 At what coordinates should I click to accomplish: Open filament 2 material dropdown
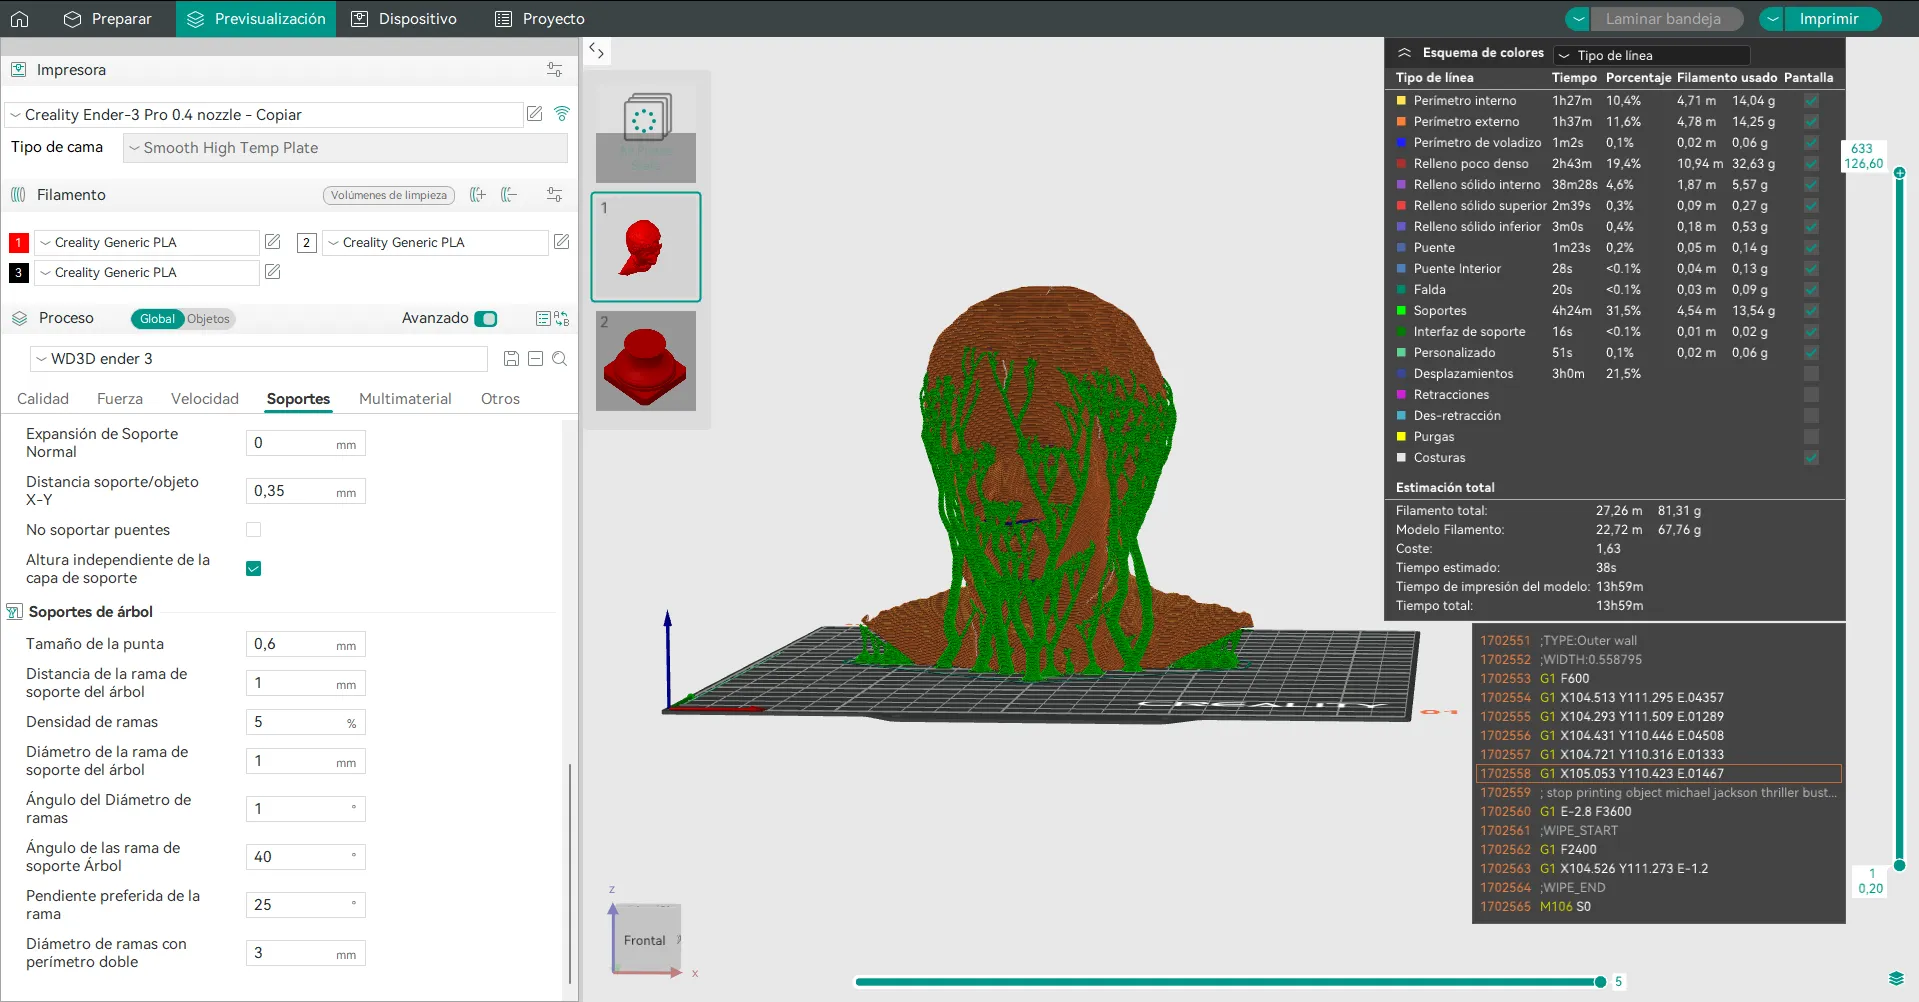(435, 243)
